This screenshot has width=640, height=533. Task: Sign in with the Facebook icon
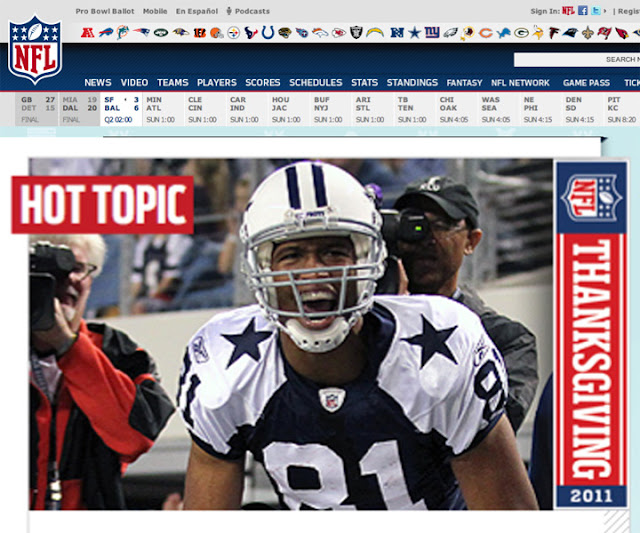(583, 11)
